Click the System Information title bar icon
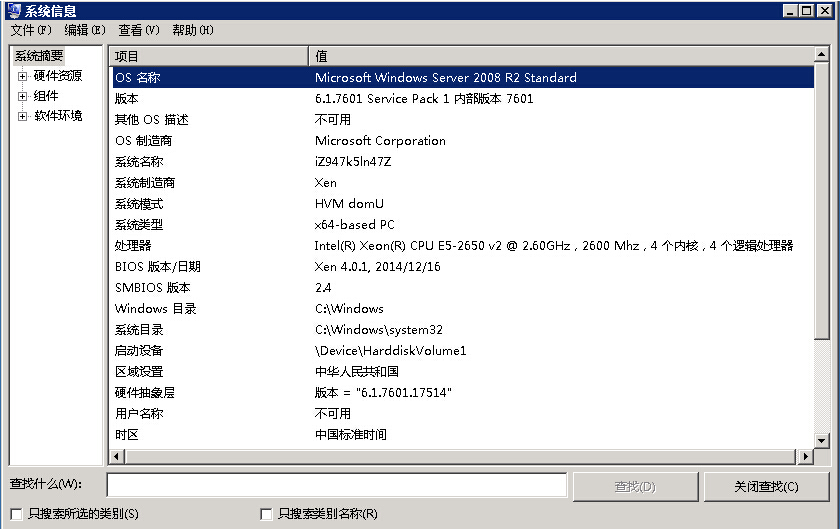The height and width of the screenshot is (530, 840). pyautogui.click(x=13, y=11)
